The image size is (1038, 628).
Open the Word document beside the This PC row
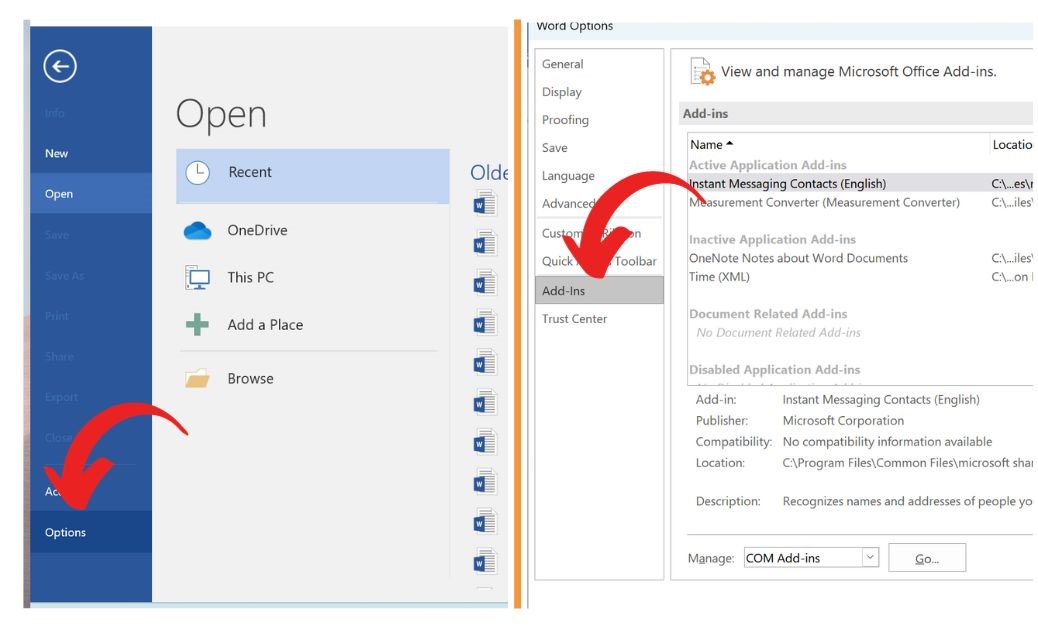(x=485, y=283)
